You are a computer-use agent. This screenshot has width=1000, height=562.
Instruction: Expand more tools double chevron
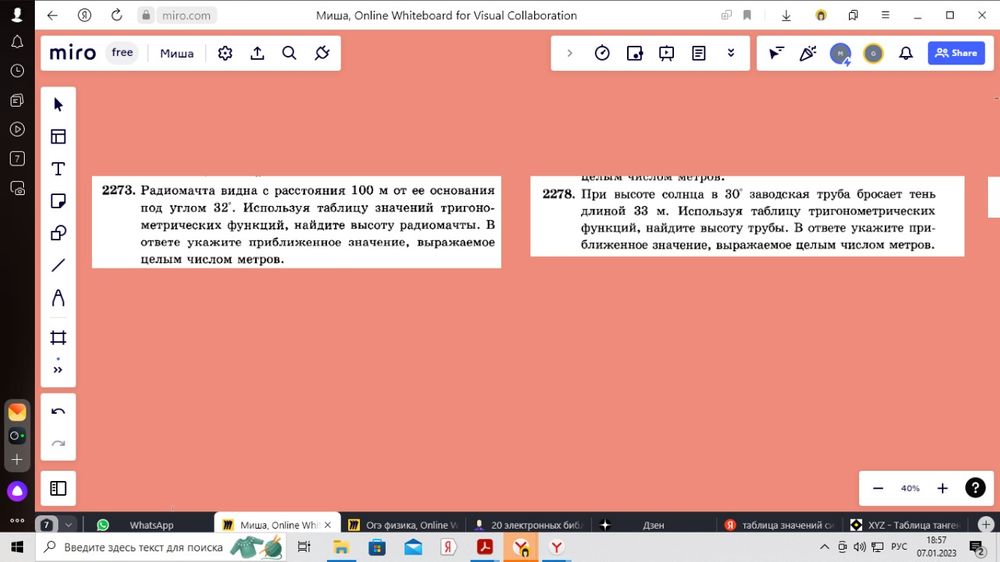coord(58,369)
